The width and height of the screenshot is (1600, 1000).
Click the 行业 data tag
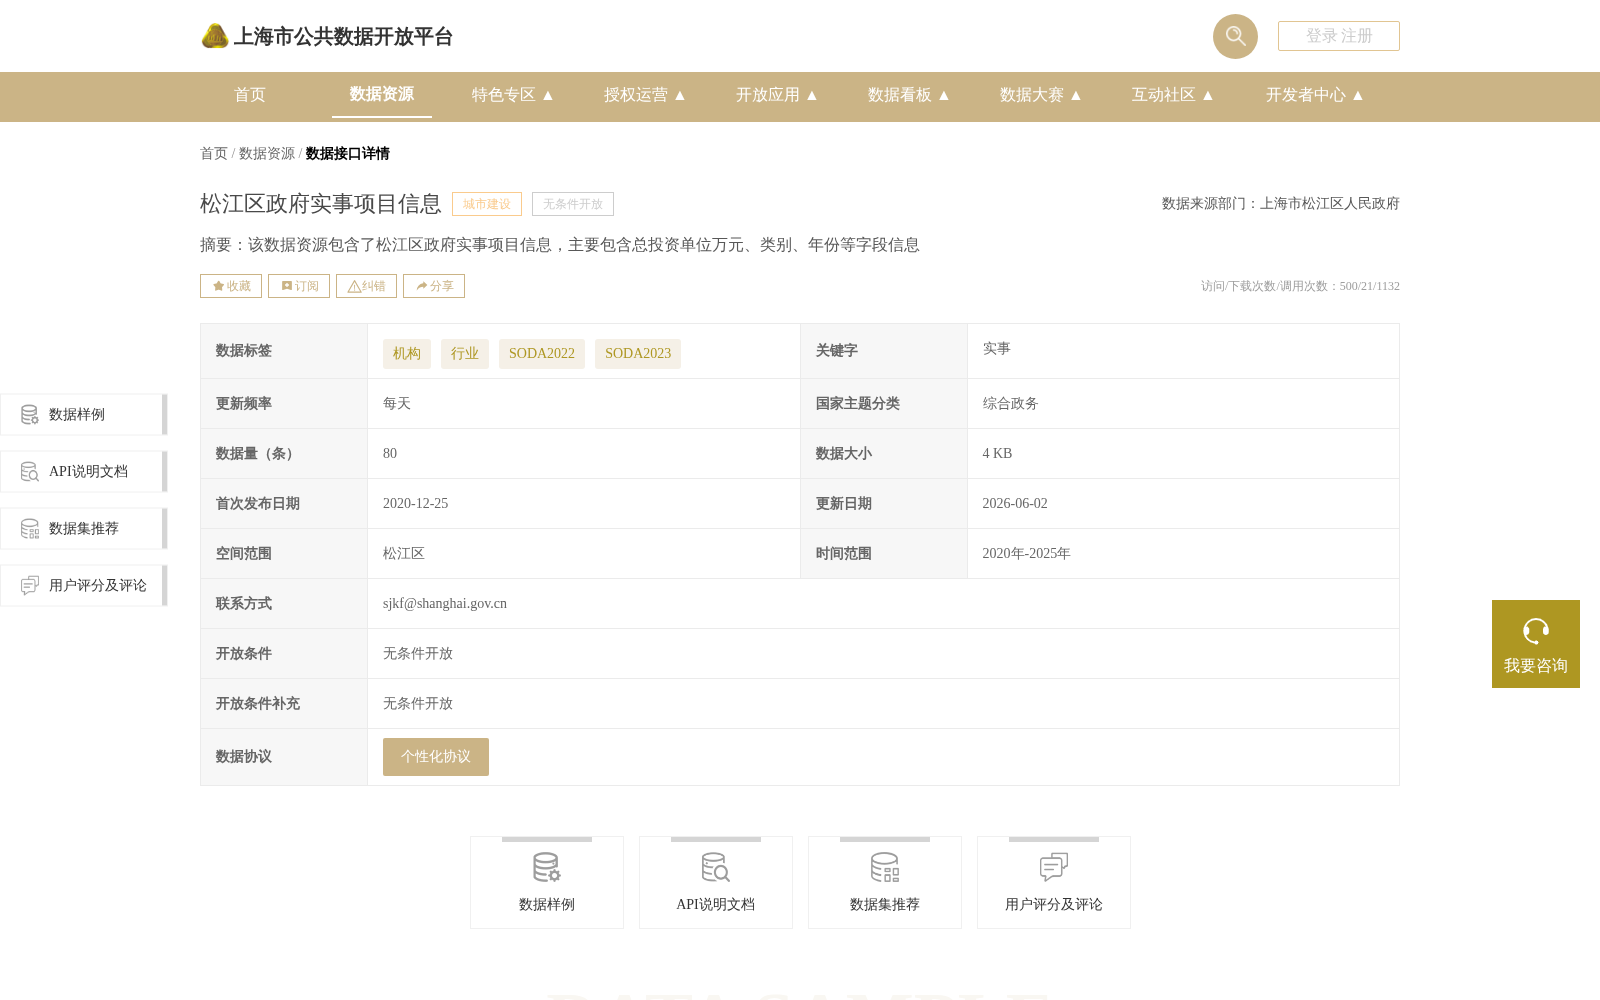[465, 354]
